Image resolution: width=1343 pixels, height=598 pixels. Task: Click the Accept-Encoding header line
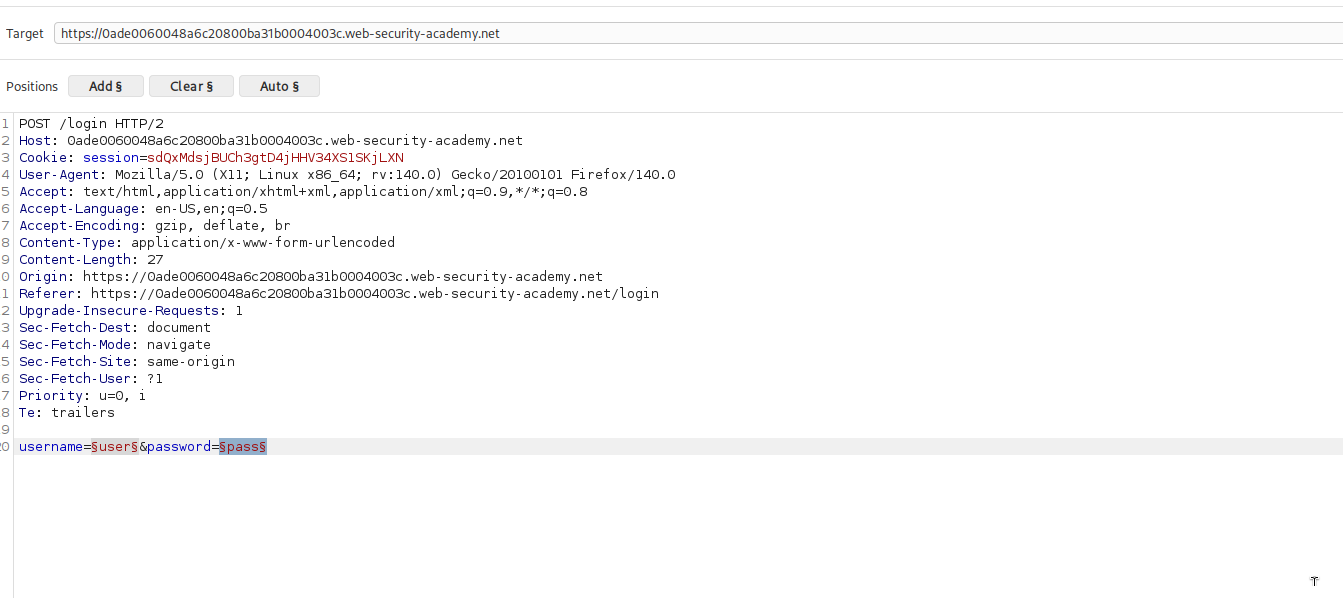click(x=155, y=226)
